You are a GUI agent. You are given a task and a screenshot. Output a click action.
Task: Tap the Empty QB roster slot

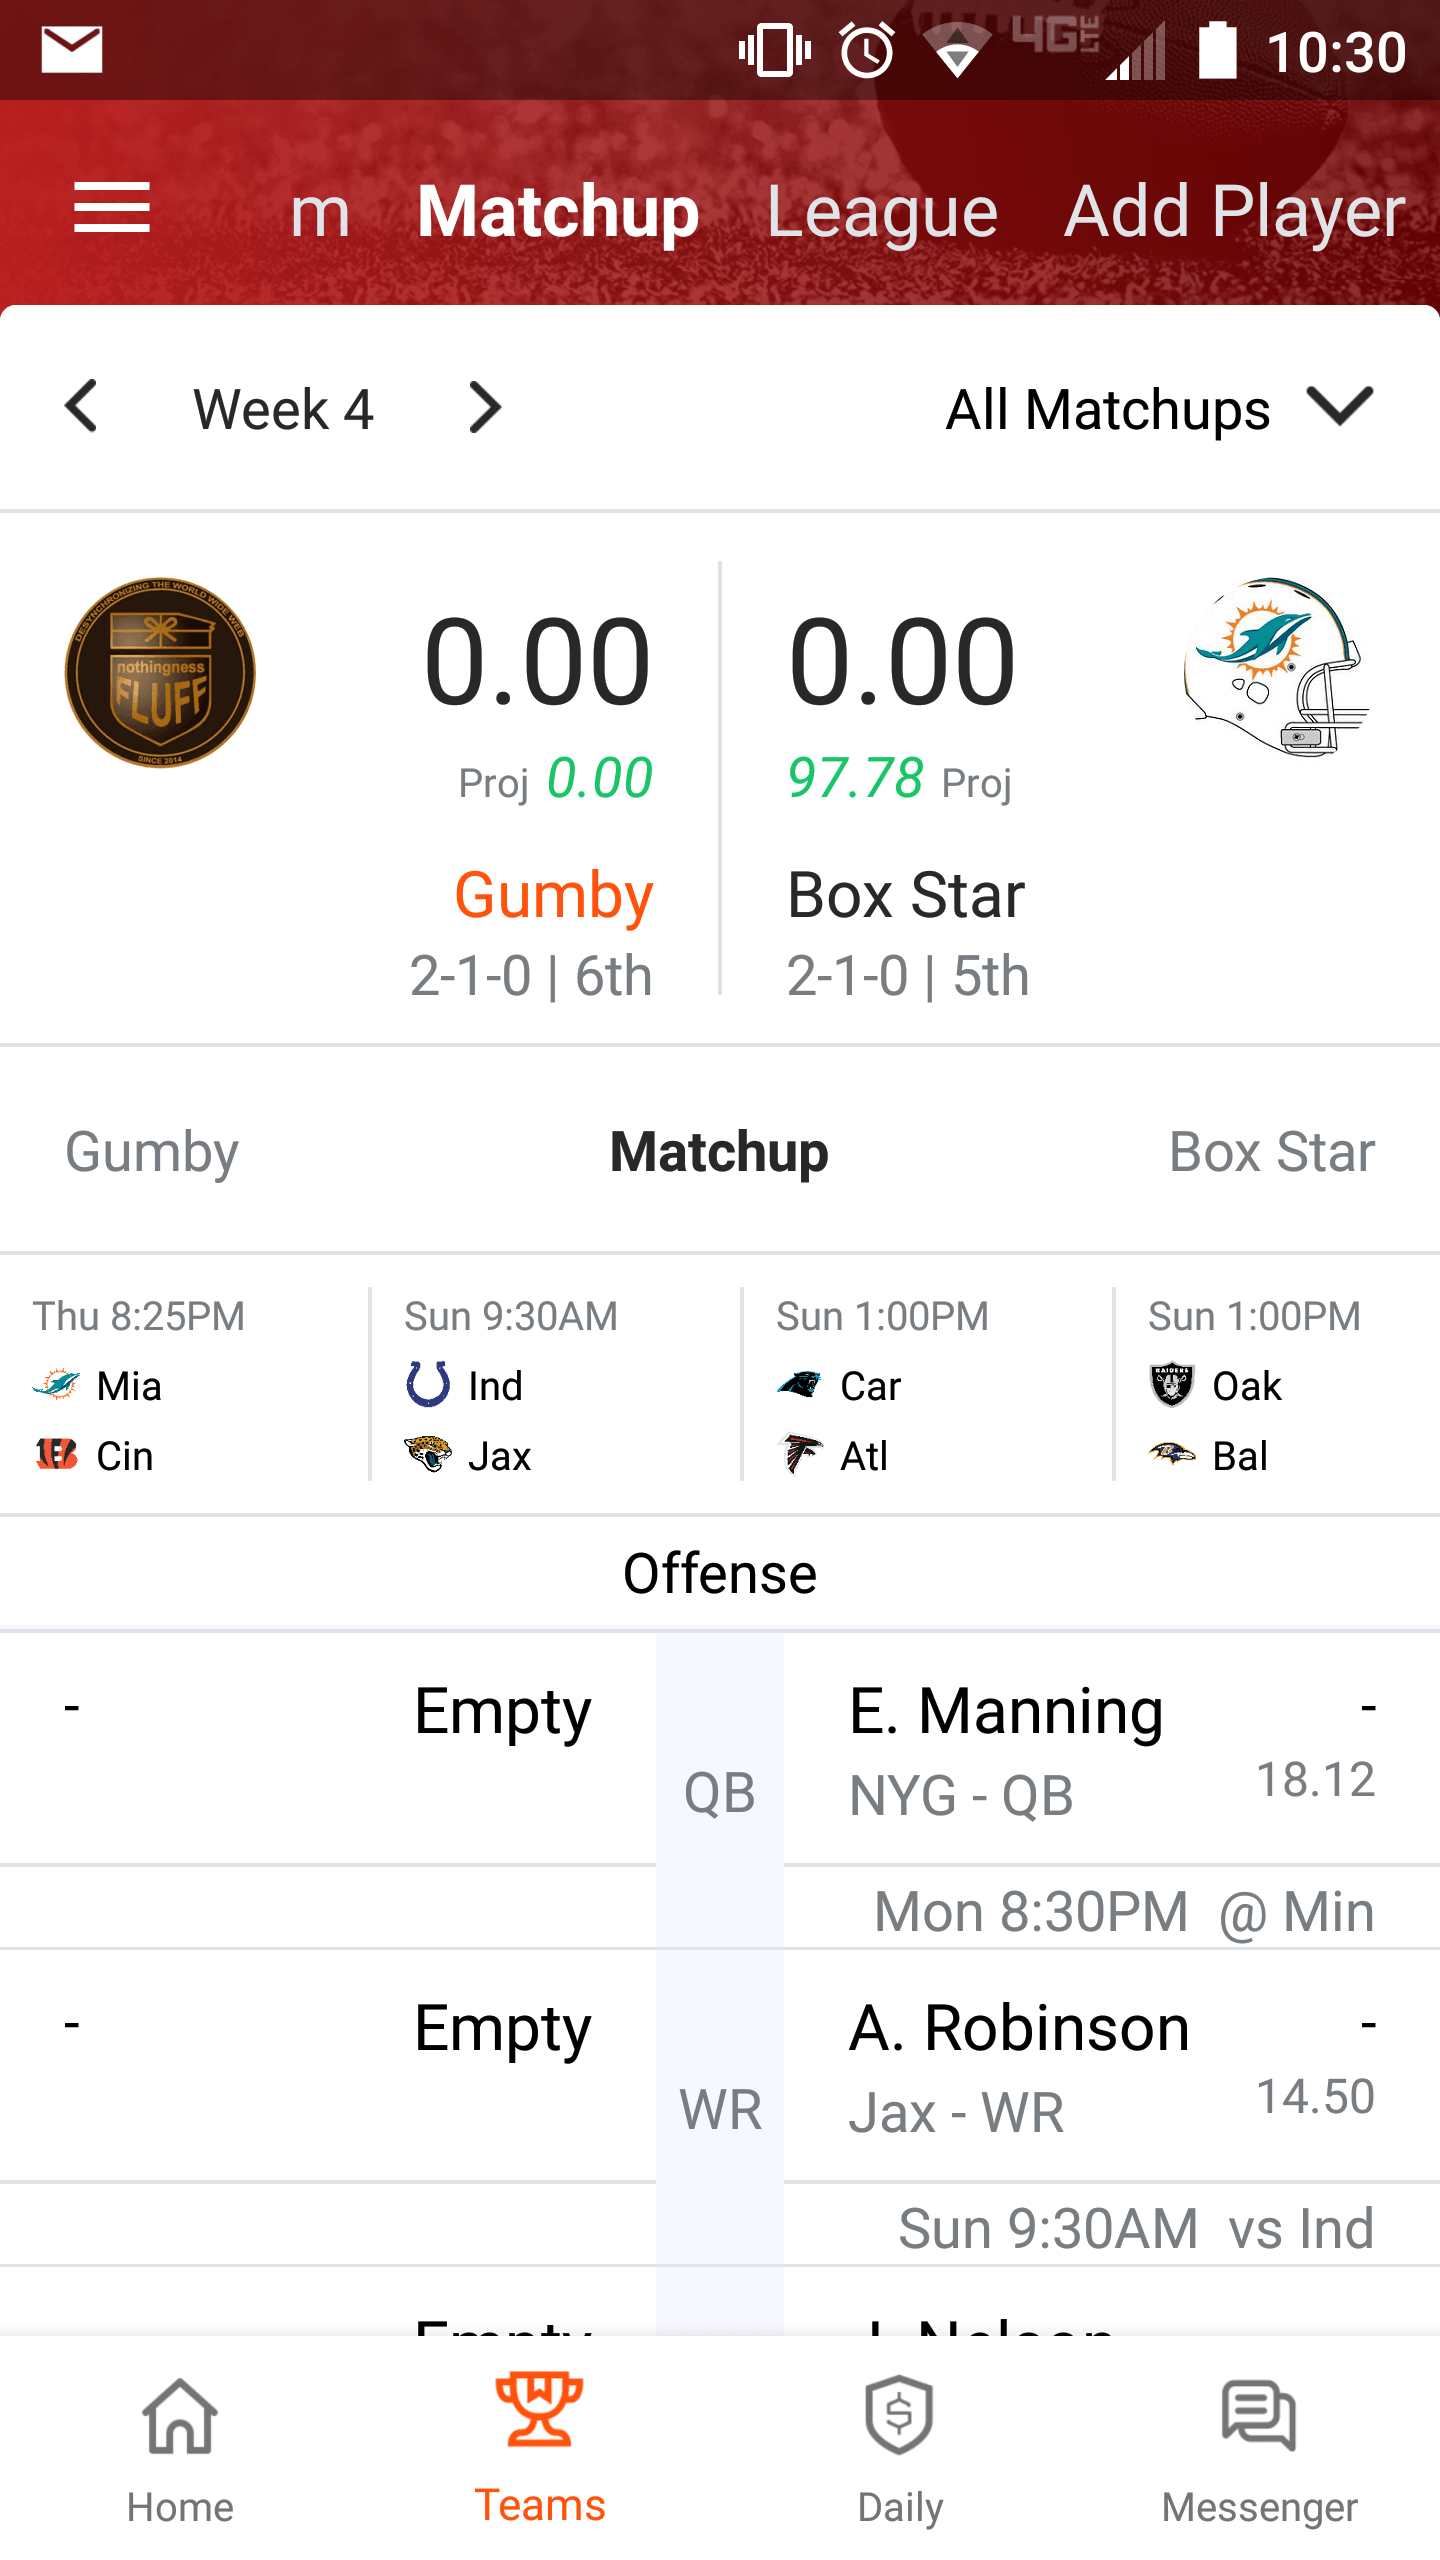328,1750
